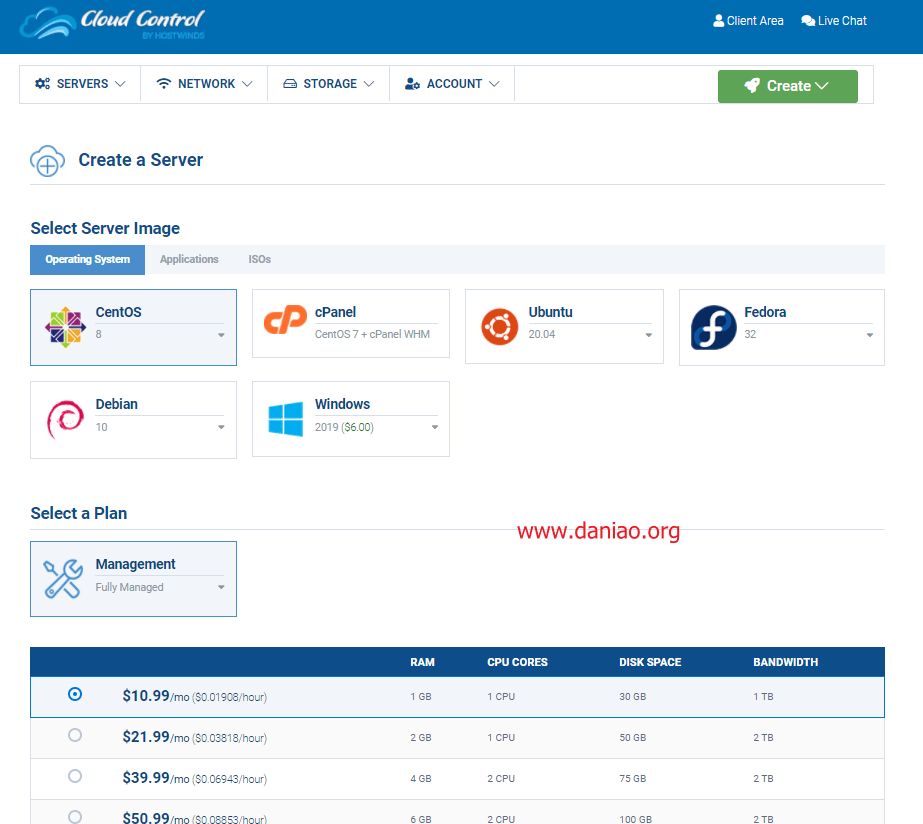Select the Windows logo icon
923x824 pixels.
[285, 419]
